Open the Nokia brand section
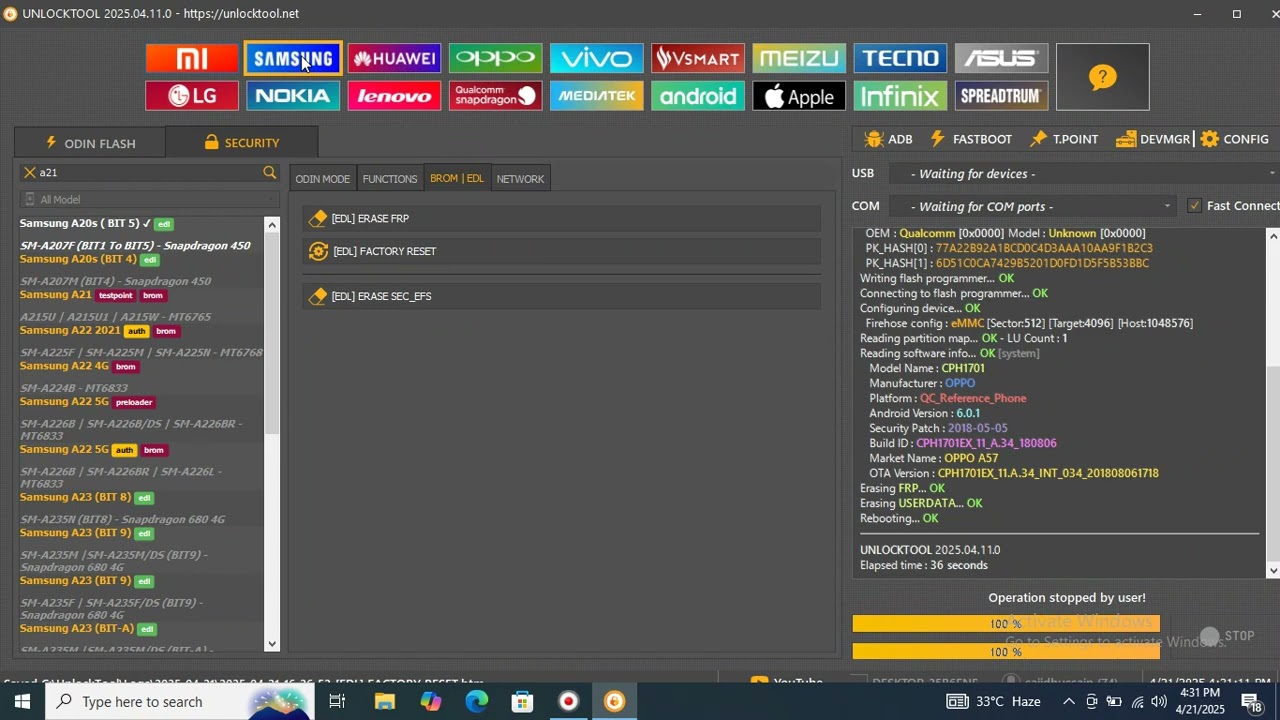Viewport: 1280px width, 720px height. tap(293, 96)
